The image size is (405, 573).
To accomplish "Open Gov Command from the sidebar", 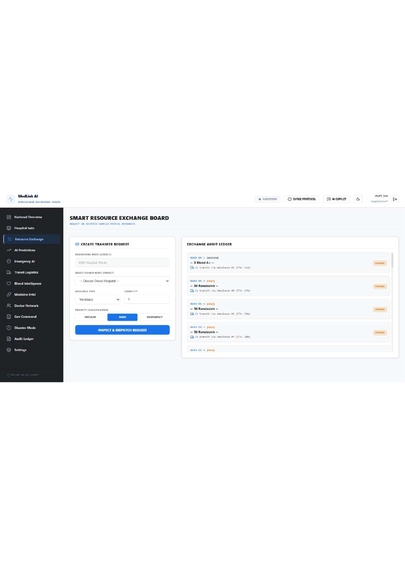I will click(x=31, y=316).
